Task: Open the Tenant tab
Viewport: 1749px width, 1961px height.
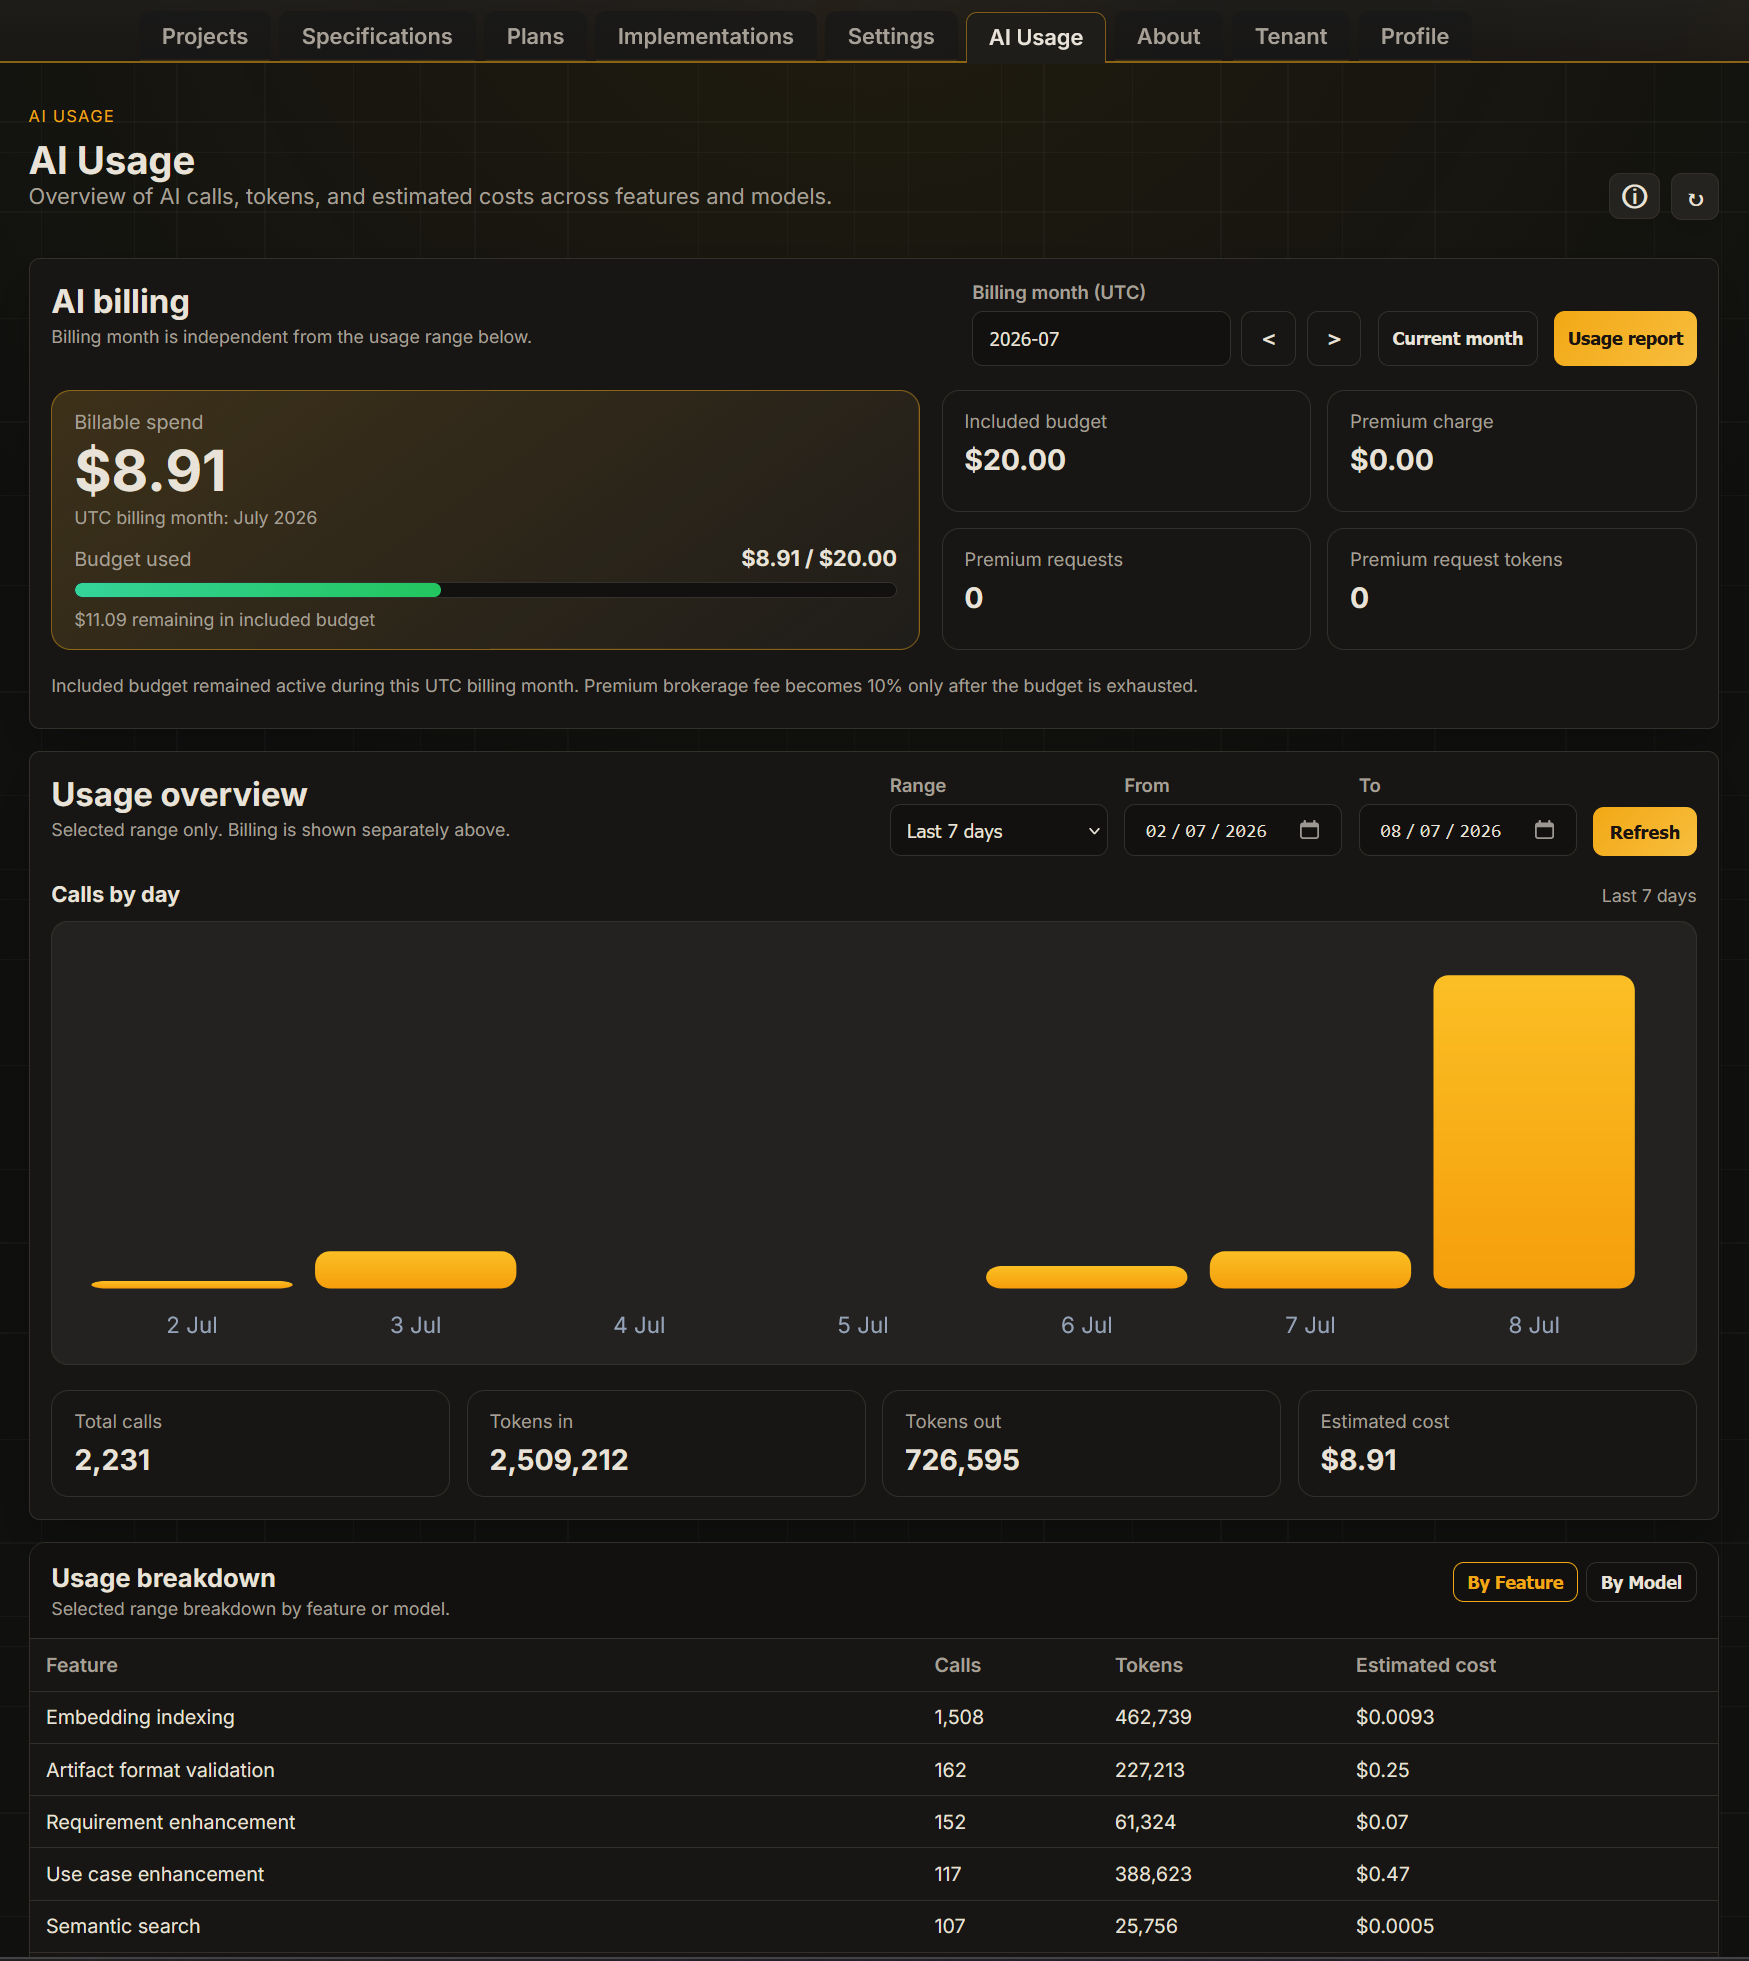Action: (1291, 36)
